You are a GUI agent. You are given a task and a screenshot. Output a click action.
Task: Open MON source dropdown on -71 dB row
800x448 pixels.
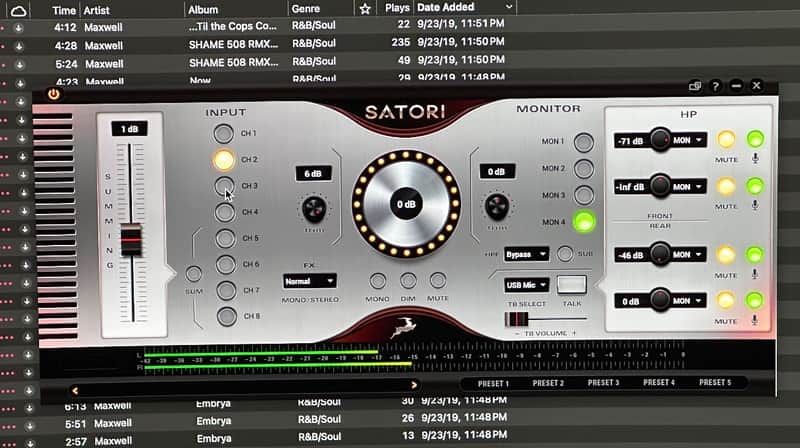pyautogui.click(x=689, y=140)
